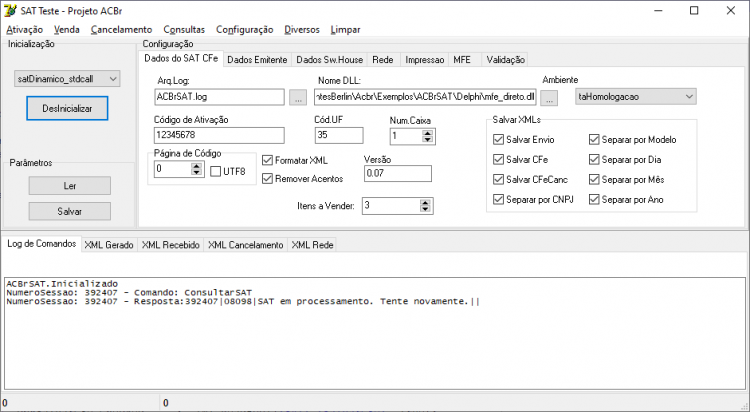750x412 pixels.
Task: Browse for Nome DLL with ellipsis button
Action: click(x=549, y=98)
